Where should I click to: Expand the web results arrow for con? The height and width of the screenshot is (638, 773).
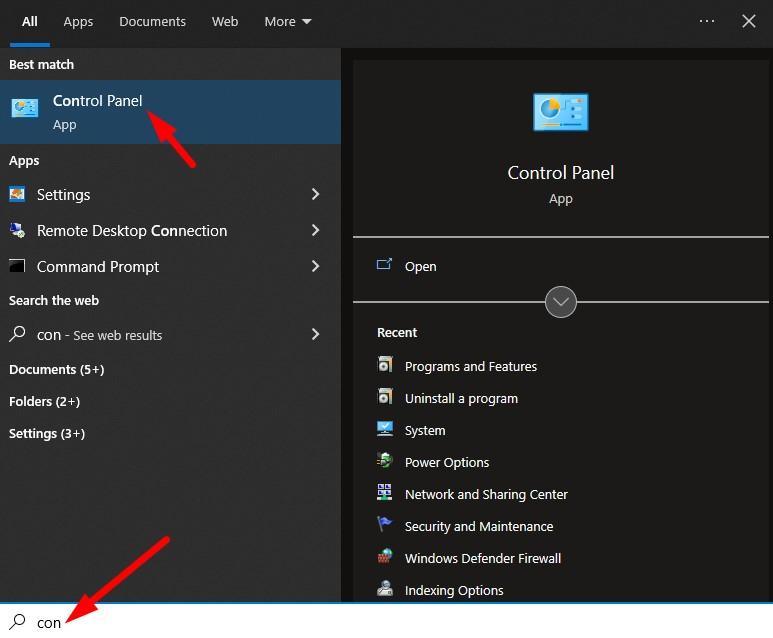tap(316, 334)
